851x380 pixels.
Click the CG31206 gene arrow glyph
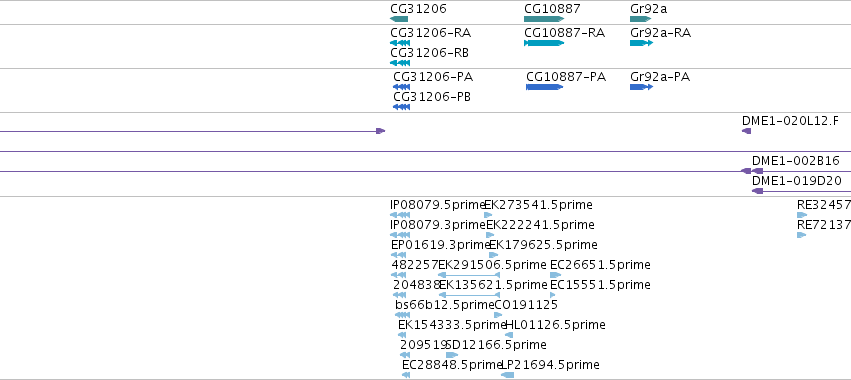(399, 19)
